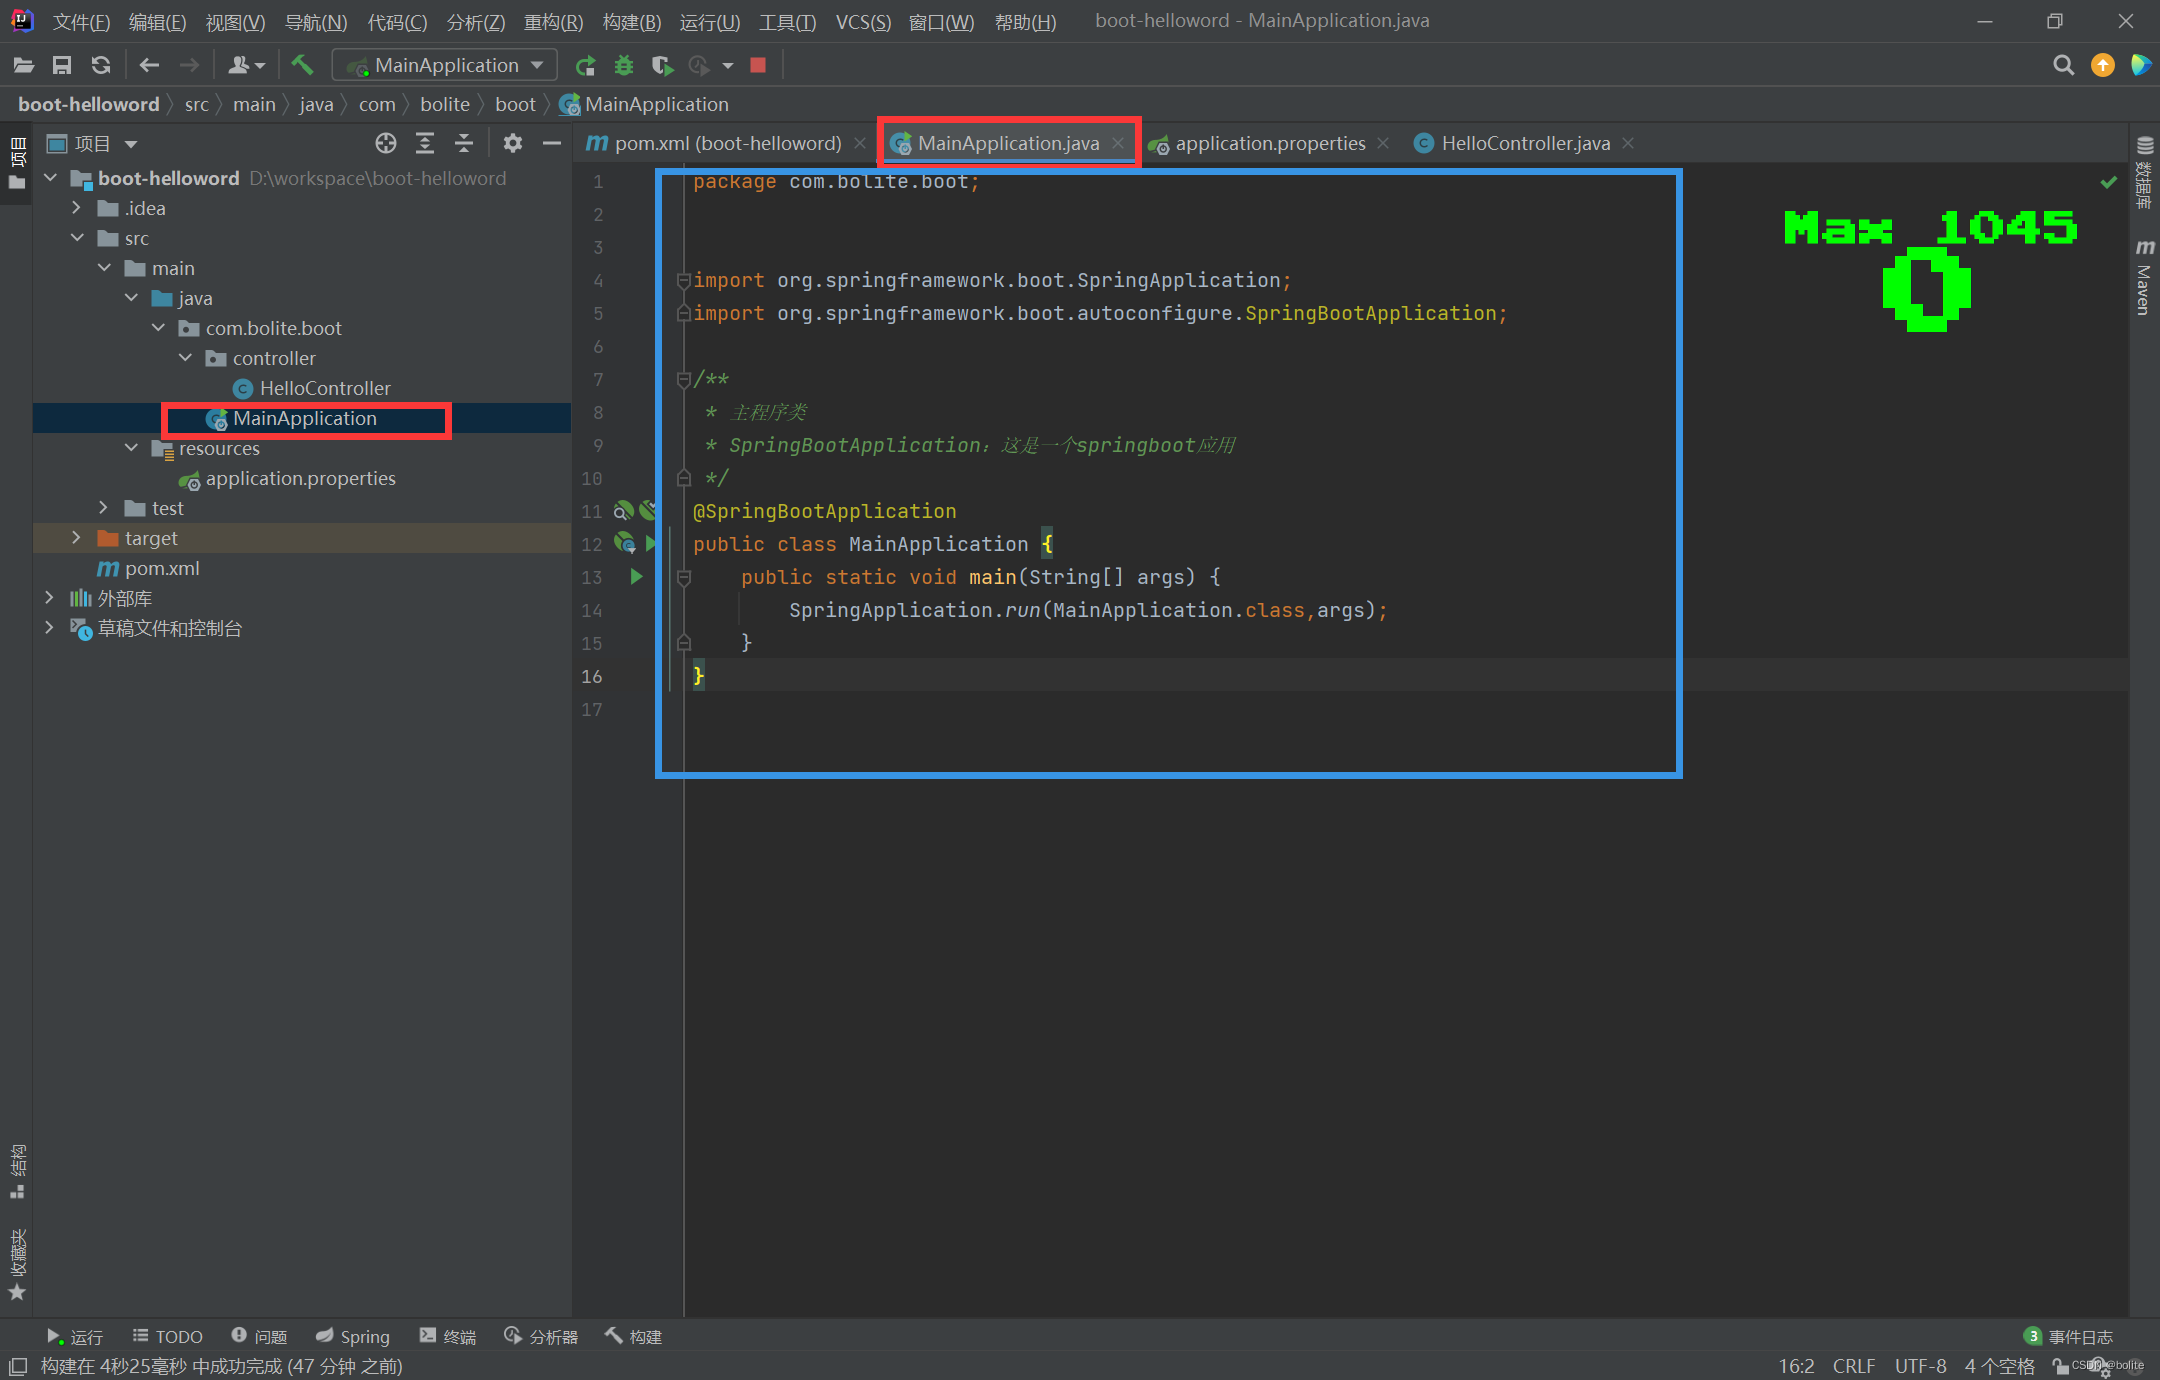The height and width of the screenshot is (1380, 2160).
Task: Click the run gutter arrow on line 13
Action: pyautogui.click(x=636, y=577)
